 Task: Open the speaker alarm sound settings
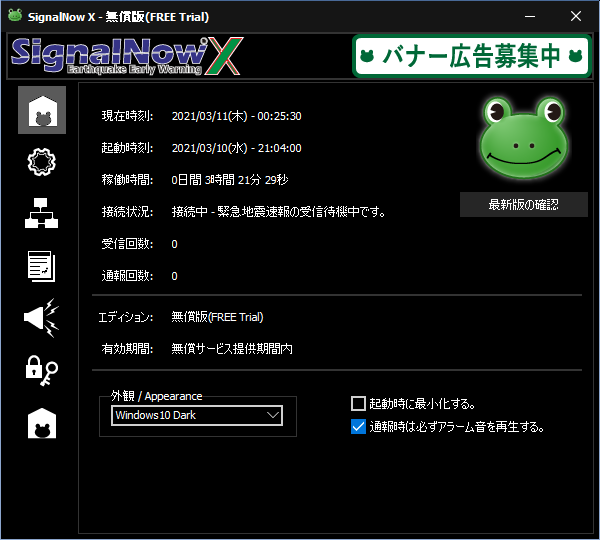pos(41,318)
